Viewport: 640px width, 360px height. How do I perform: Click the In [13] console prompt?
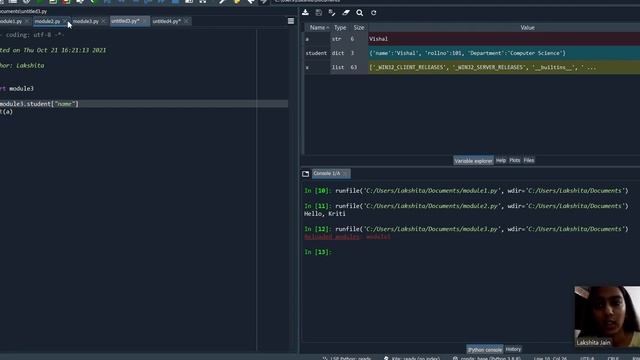click(318, 252)
